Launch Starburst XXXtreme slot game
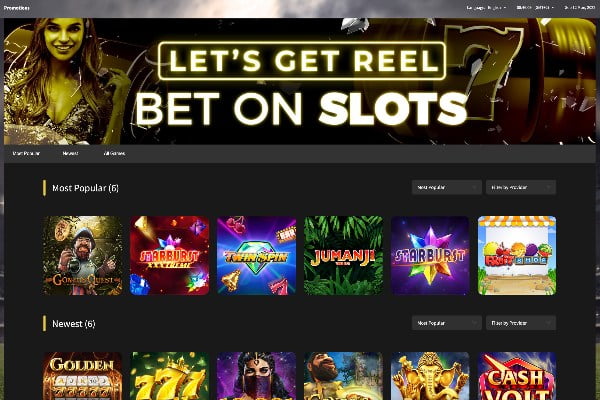The height and width of the screenshot is (400, 600). [x=170, y=255]
